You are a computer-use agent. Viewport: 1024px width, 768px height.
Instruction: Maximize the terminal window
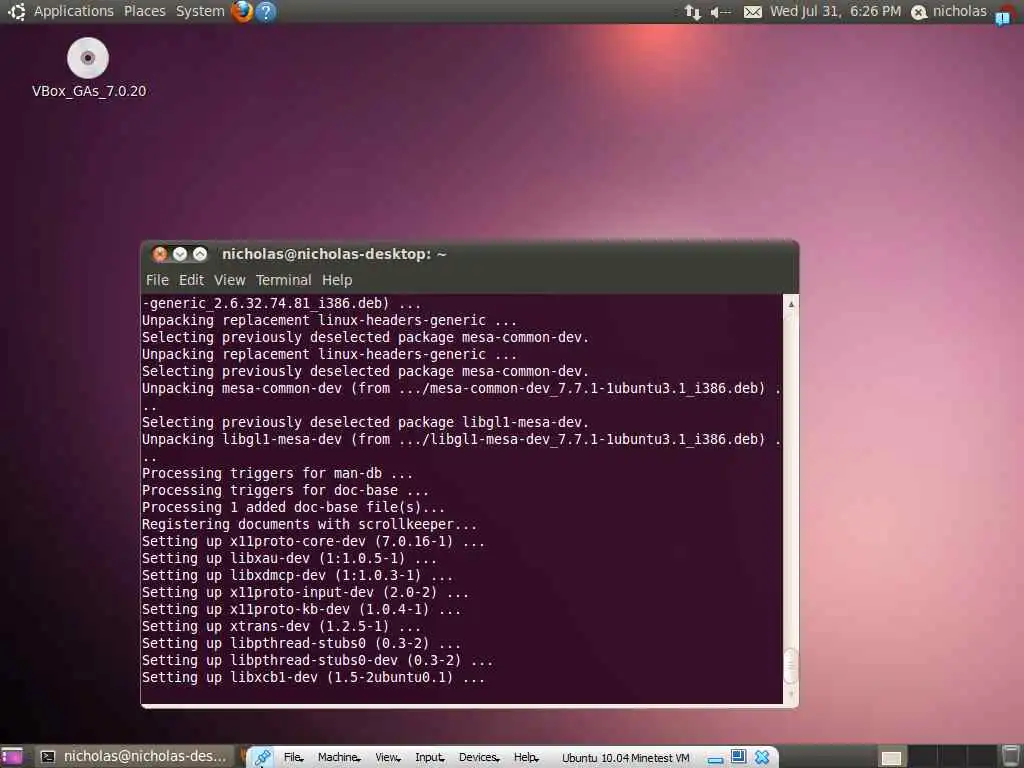pos(200,254)
